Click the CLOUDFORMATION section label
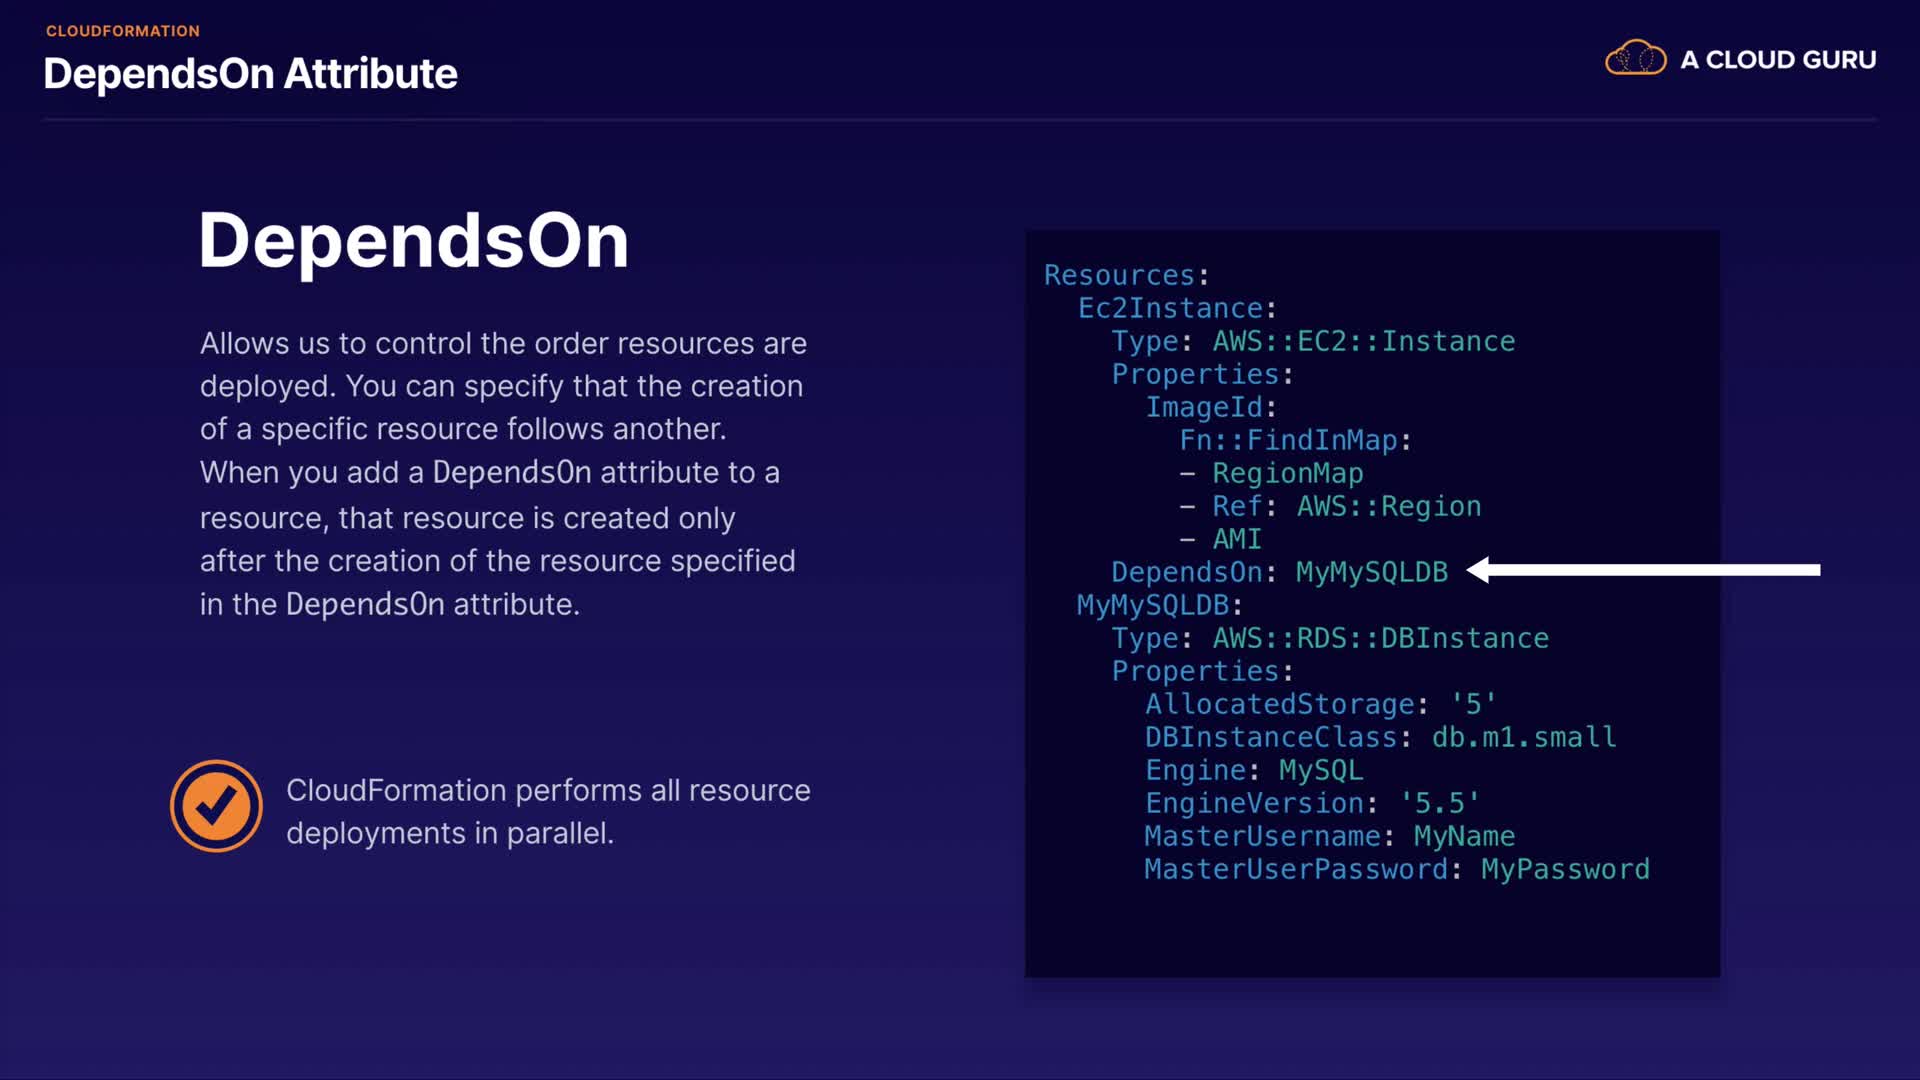Viewport: 1920px width, 1080px height. (x=123, y=31)
